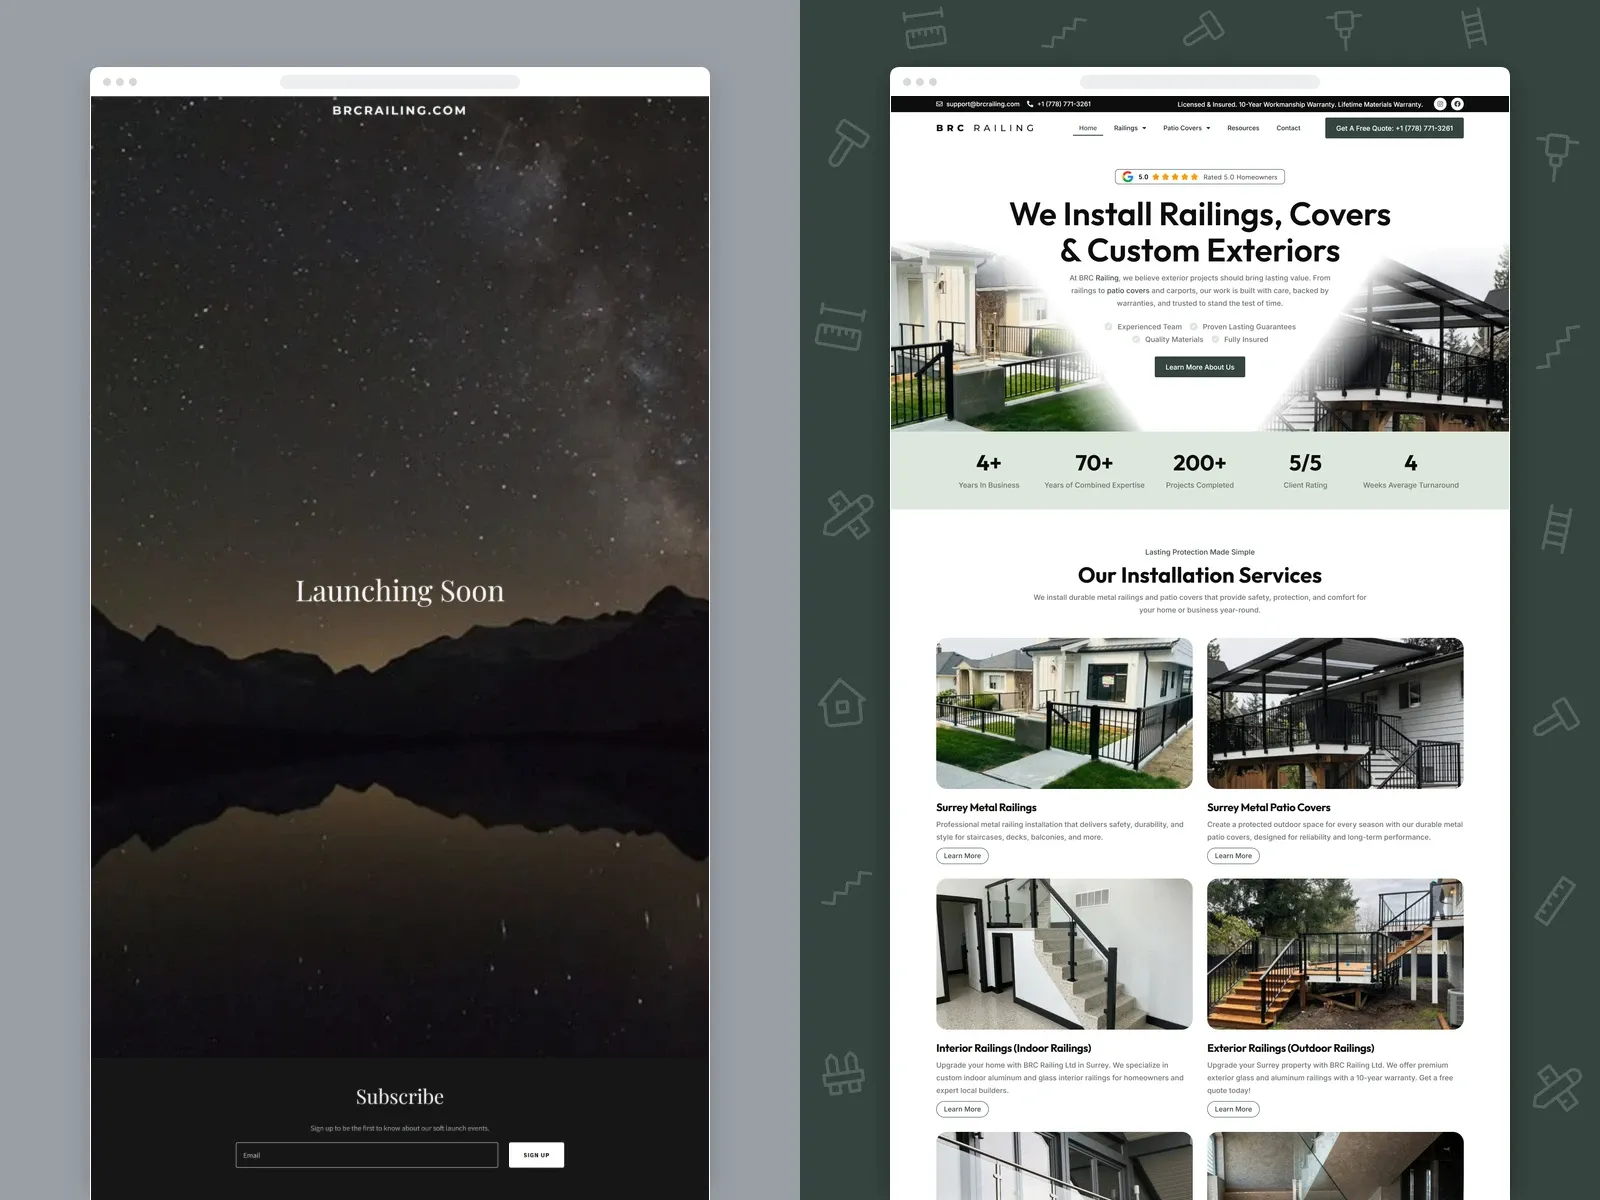The image size is (1600, 1200).
Task: Click the envelope icon beside support@brcrailing.com
Action: [939, 104]
